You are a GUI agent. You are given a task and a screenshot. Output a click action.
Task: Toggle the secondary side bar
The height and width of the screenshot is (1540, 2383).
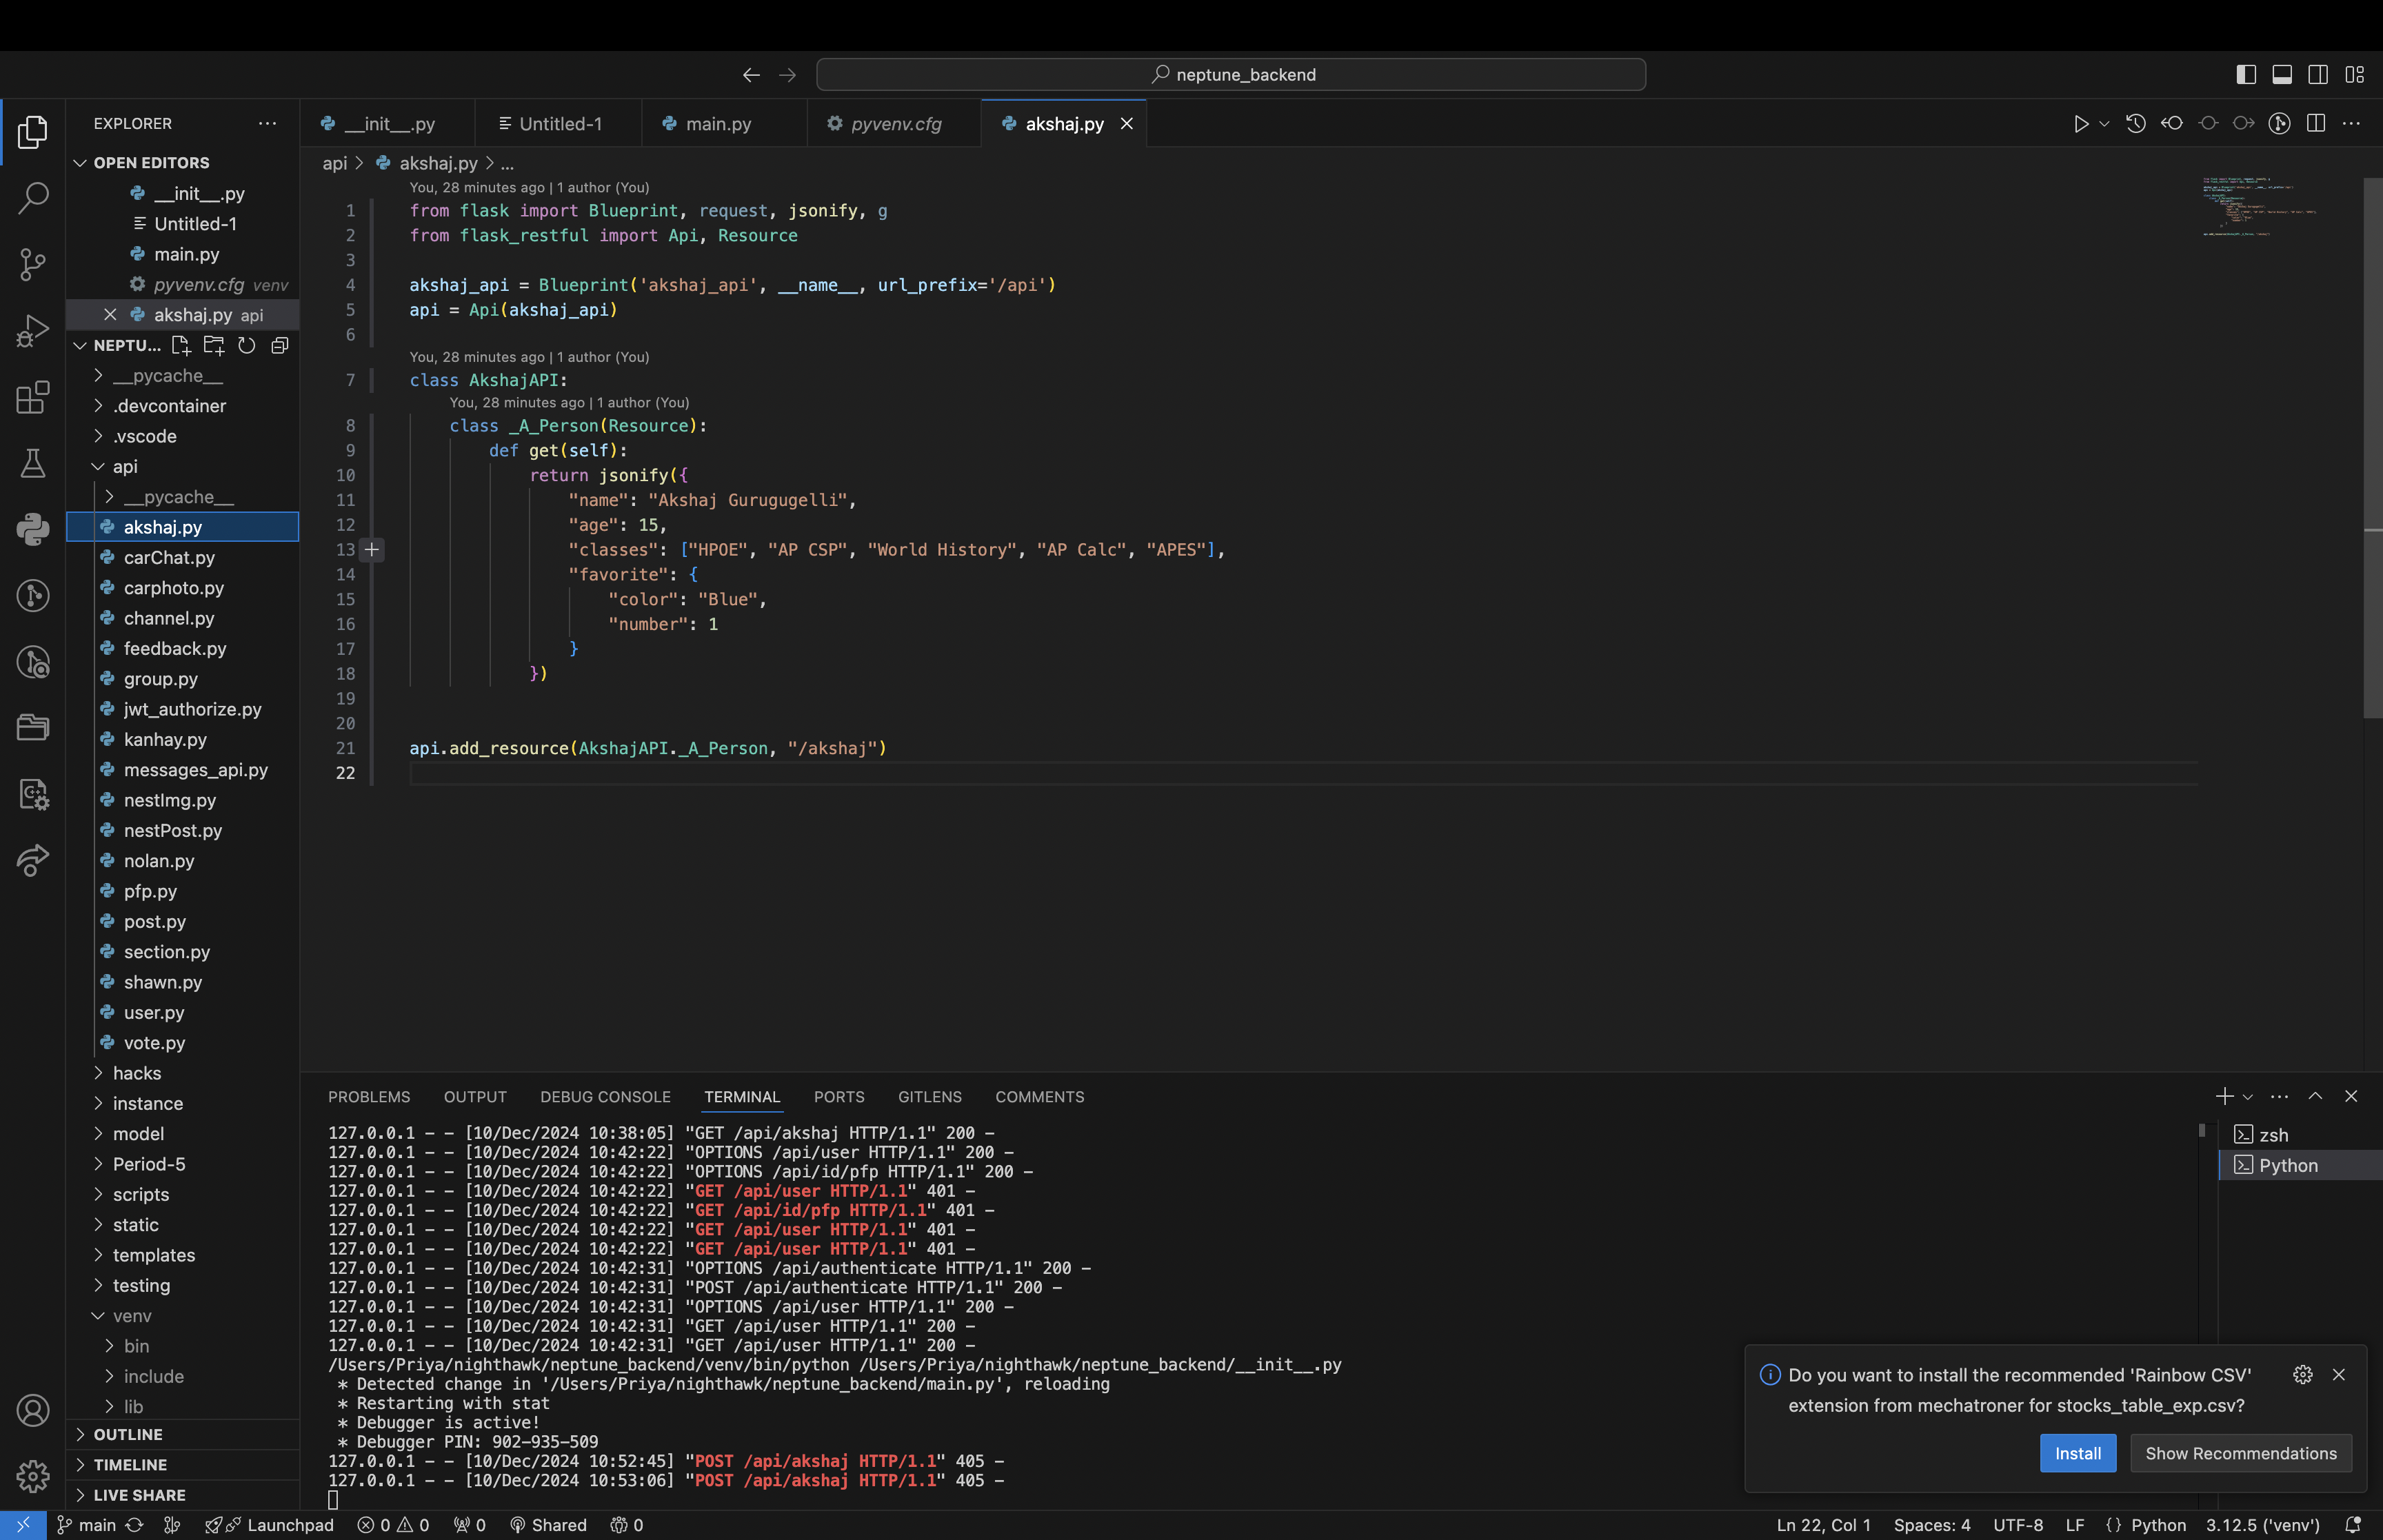pos(2318,75)
